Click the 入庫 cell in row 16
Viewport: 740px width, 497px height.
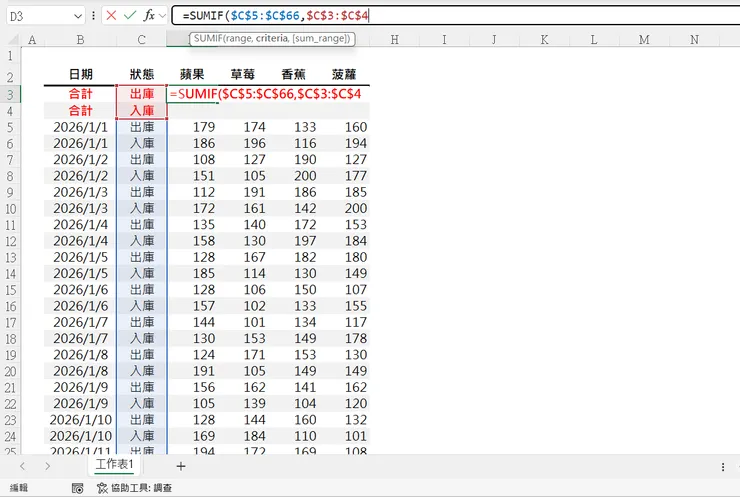(x=142, y=306)
